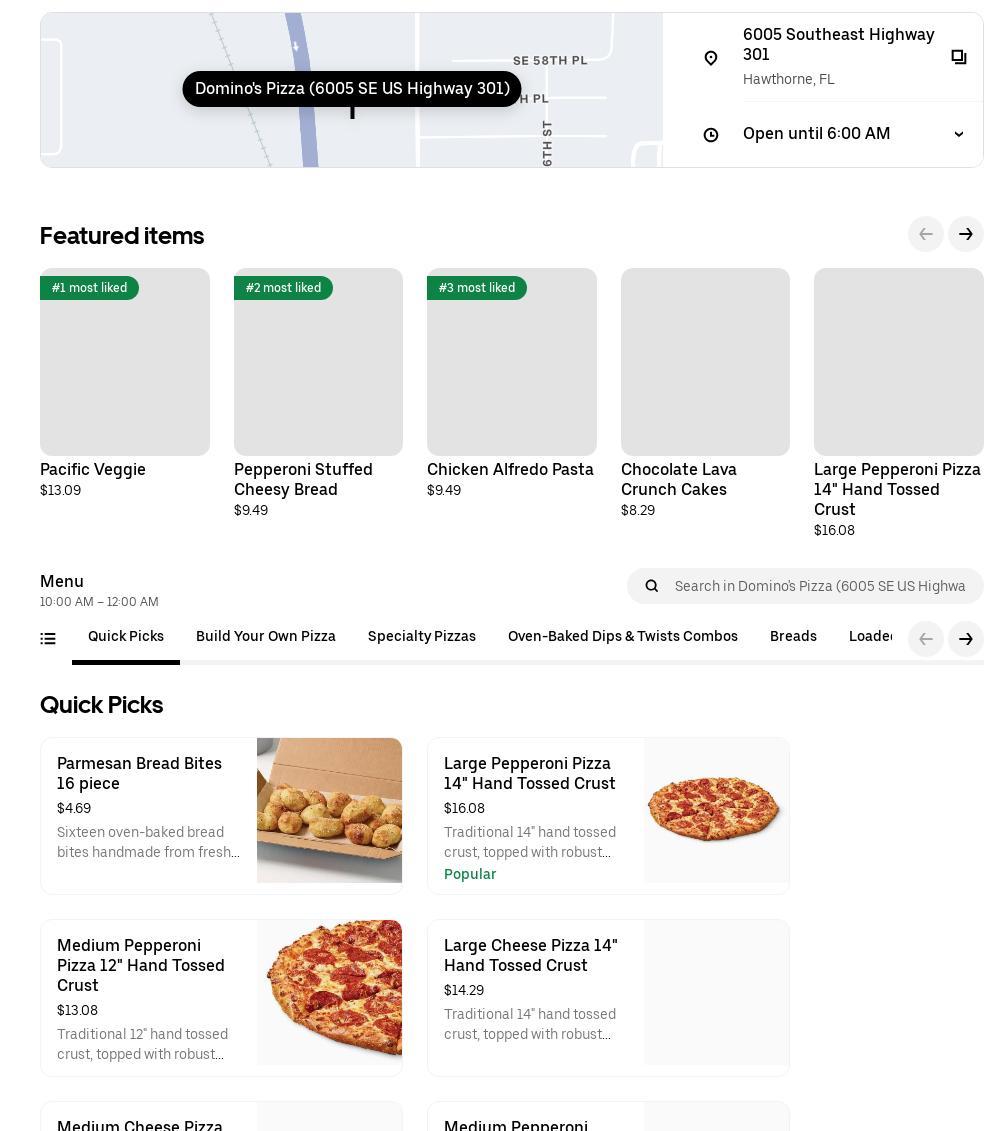Go to the Breads tab
Screen dimensions: 1004x1131
coord(793,637)
